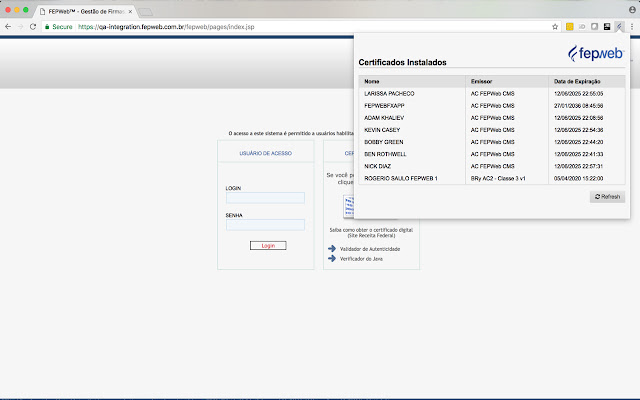
Task: Select the KEVIN CASEY certificate row
Action: (x=492, y=130)
